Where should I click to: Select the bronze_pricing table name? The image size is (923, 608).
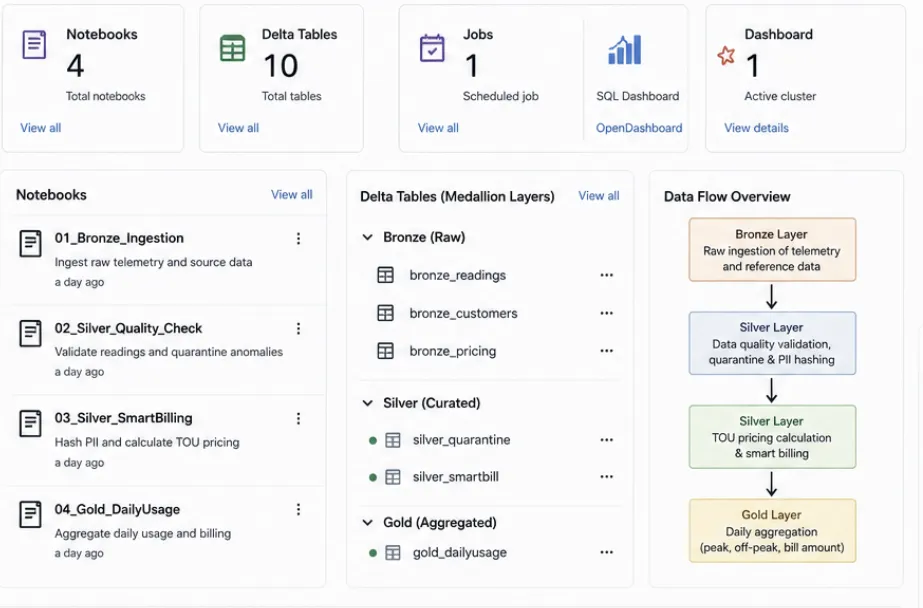click(453, 351)
